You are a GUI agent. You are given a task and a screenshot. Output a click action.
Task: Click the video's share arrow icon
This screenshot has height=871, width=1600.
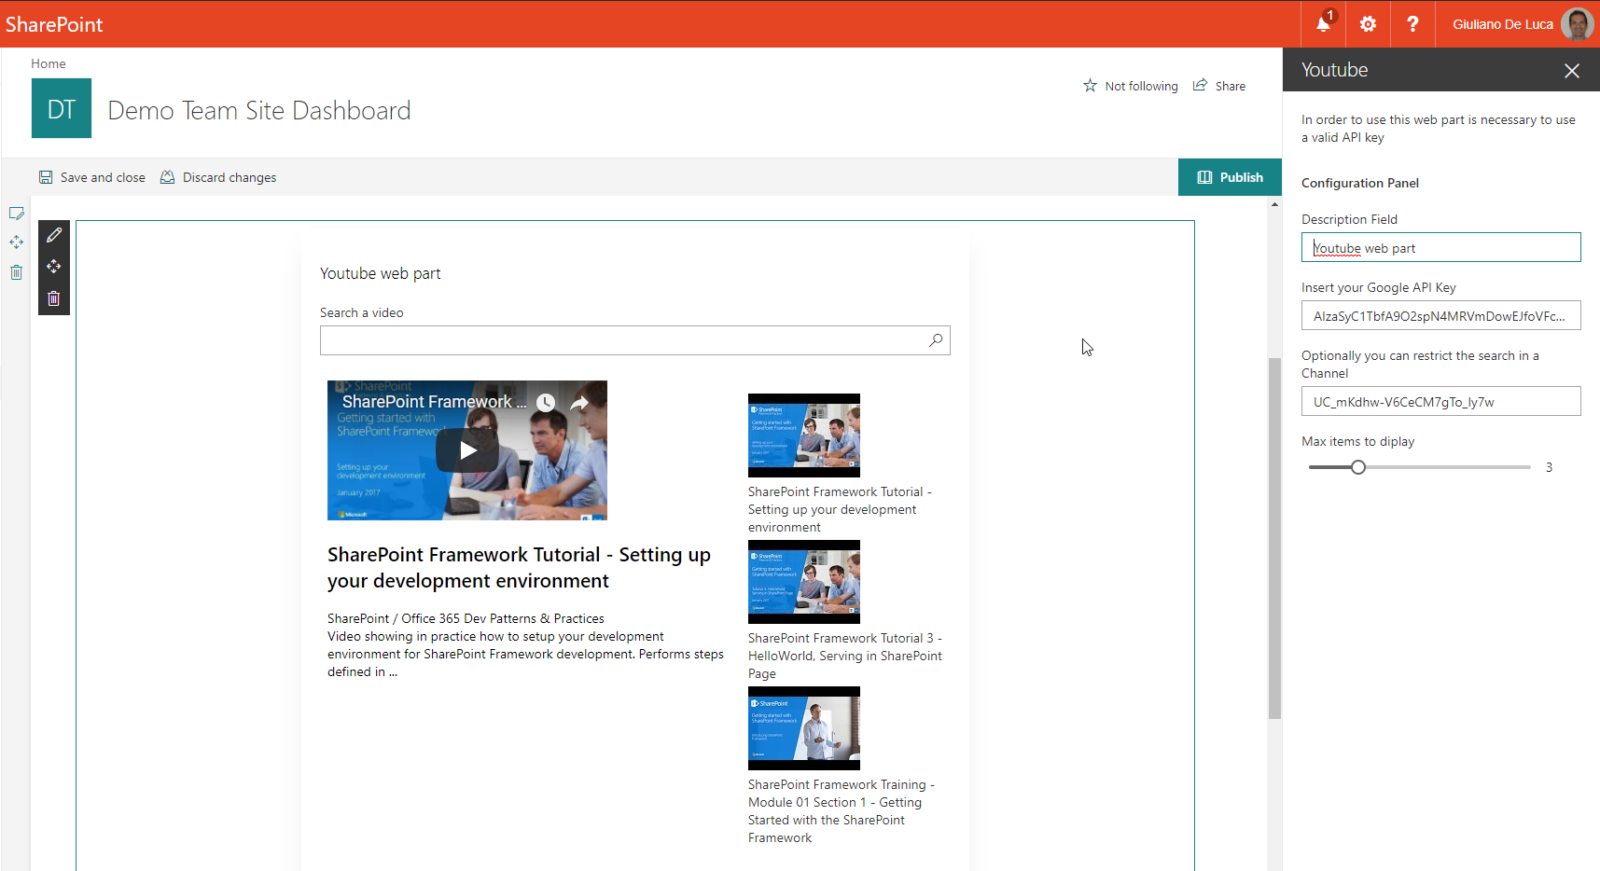click(579, 402)
